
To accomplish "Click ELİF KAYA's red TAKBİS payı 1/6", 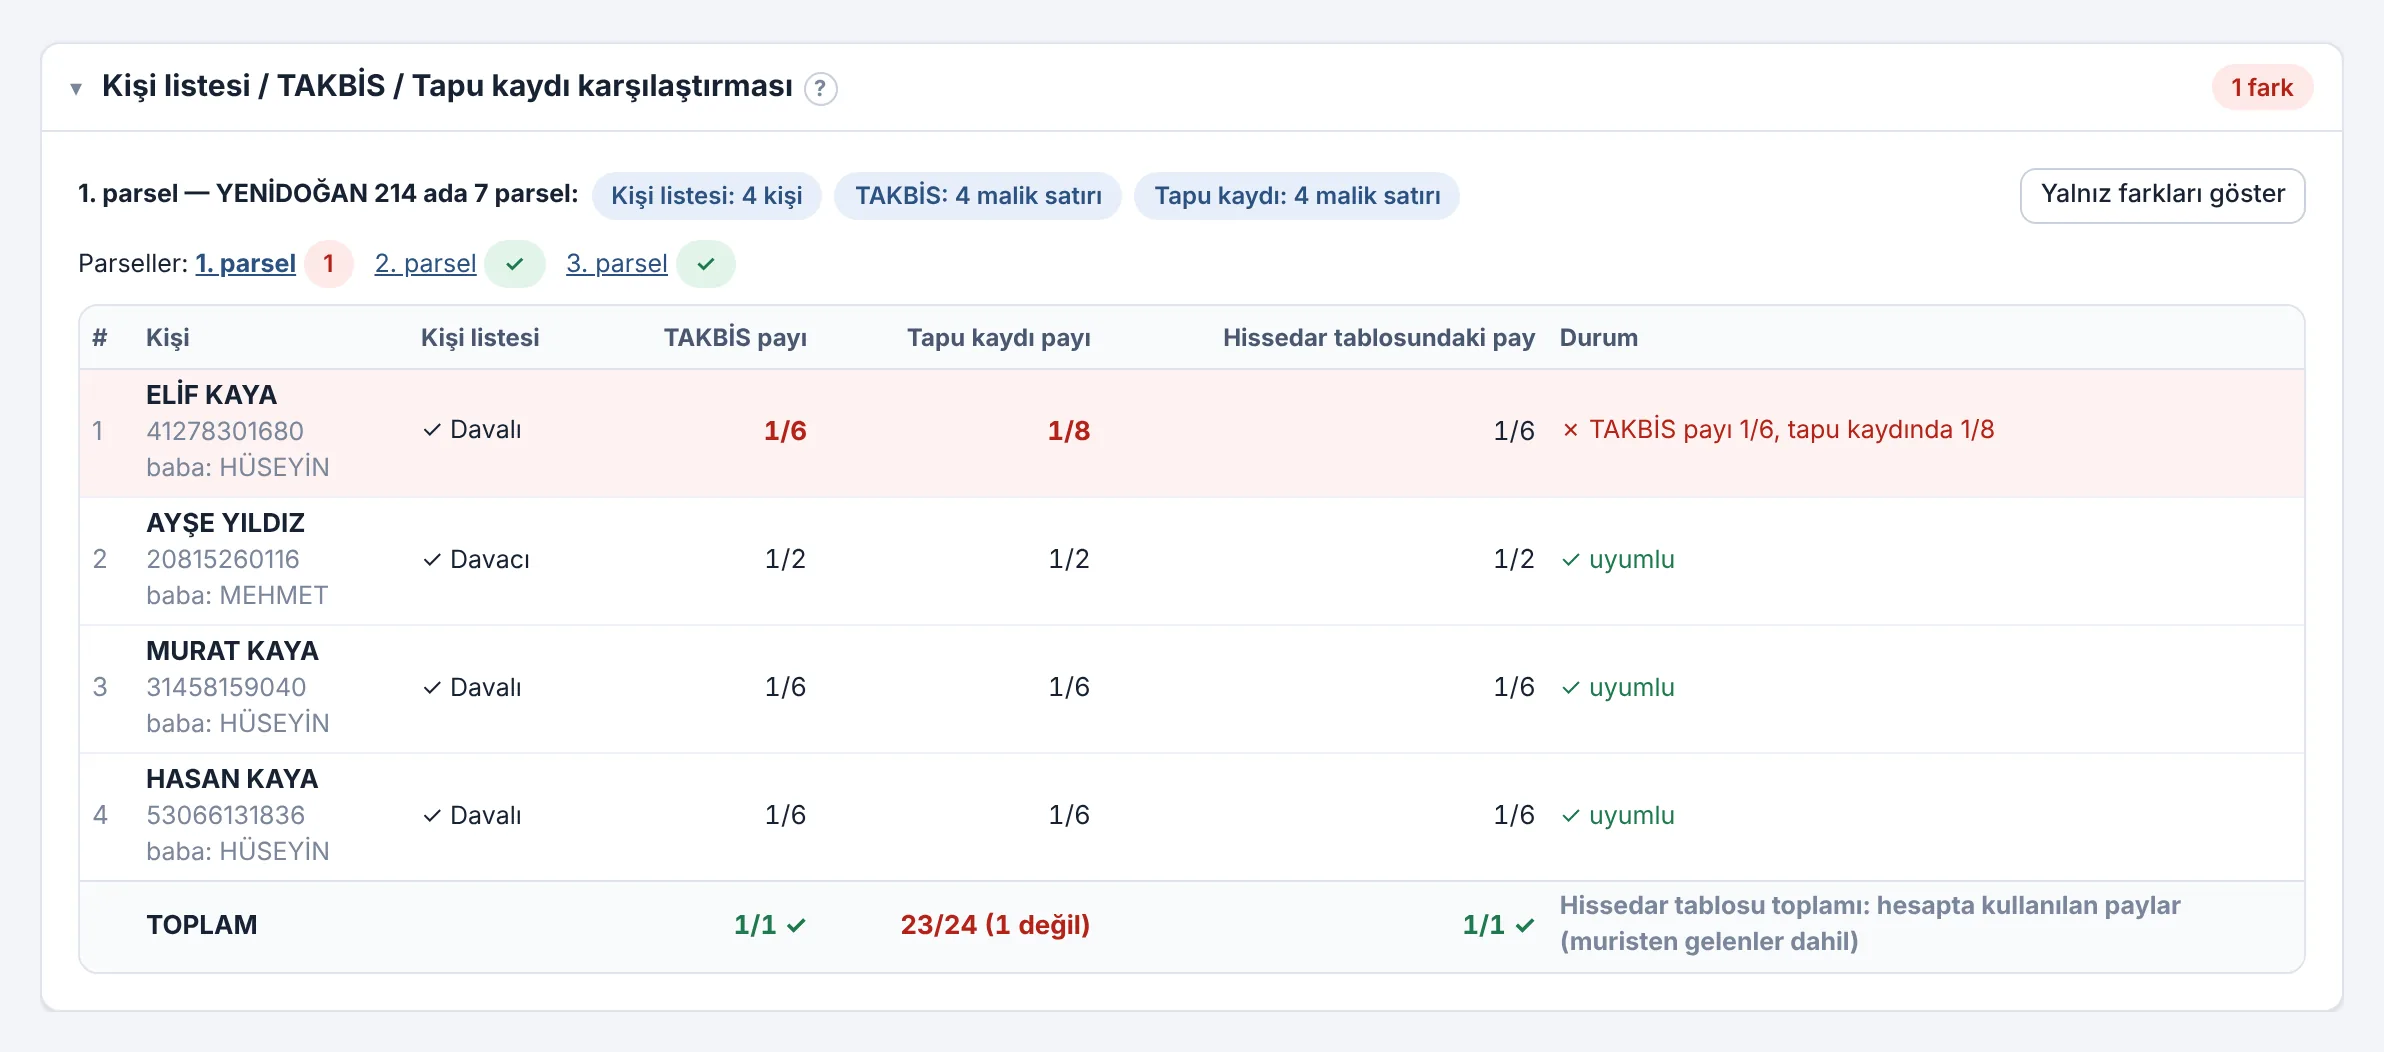I will pyautogui.click(x=785, y=431).
